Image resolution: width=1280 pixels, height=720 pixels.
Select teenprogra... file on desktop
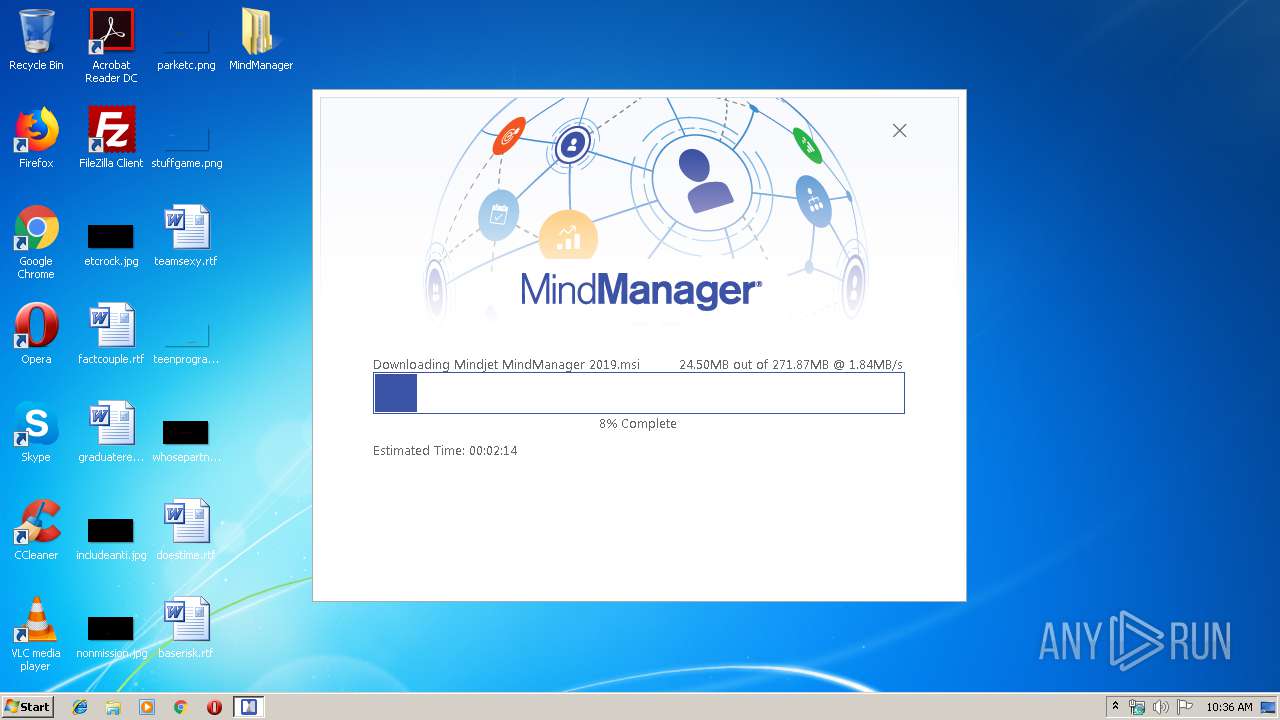(x=186, y=342)
